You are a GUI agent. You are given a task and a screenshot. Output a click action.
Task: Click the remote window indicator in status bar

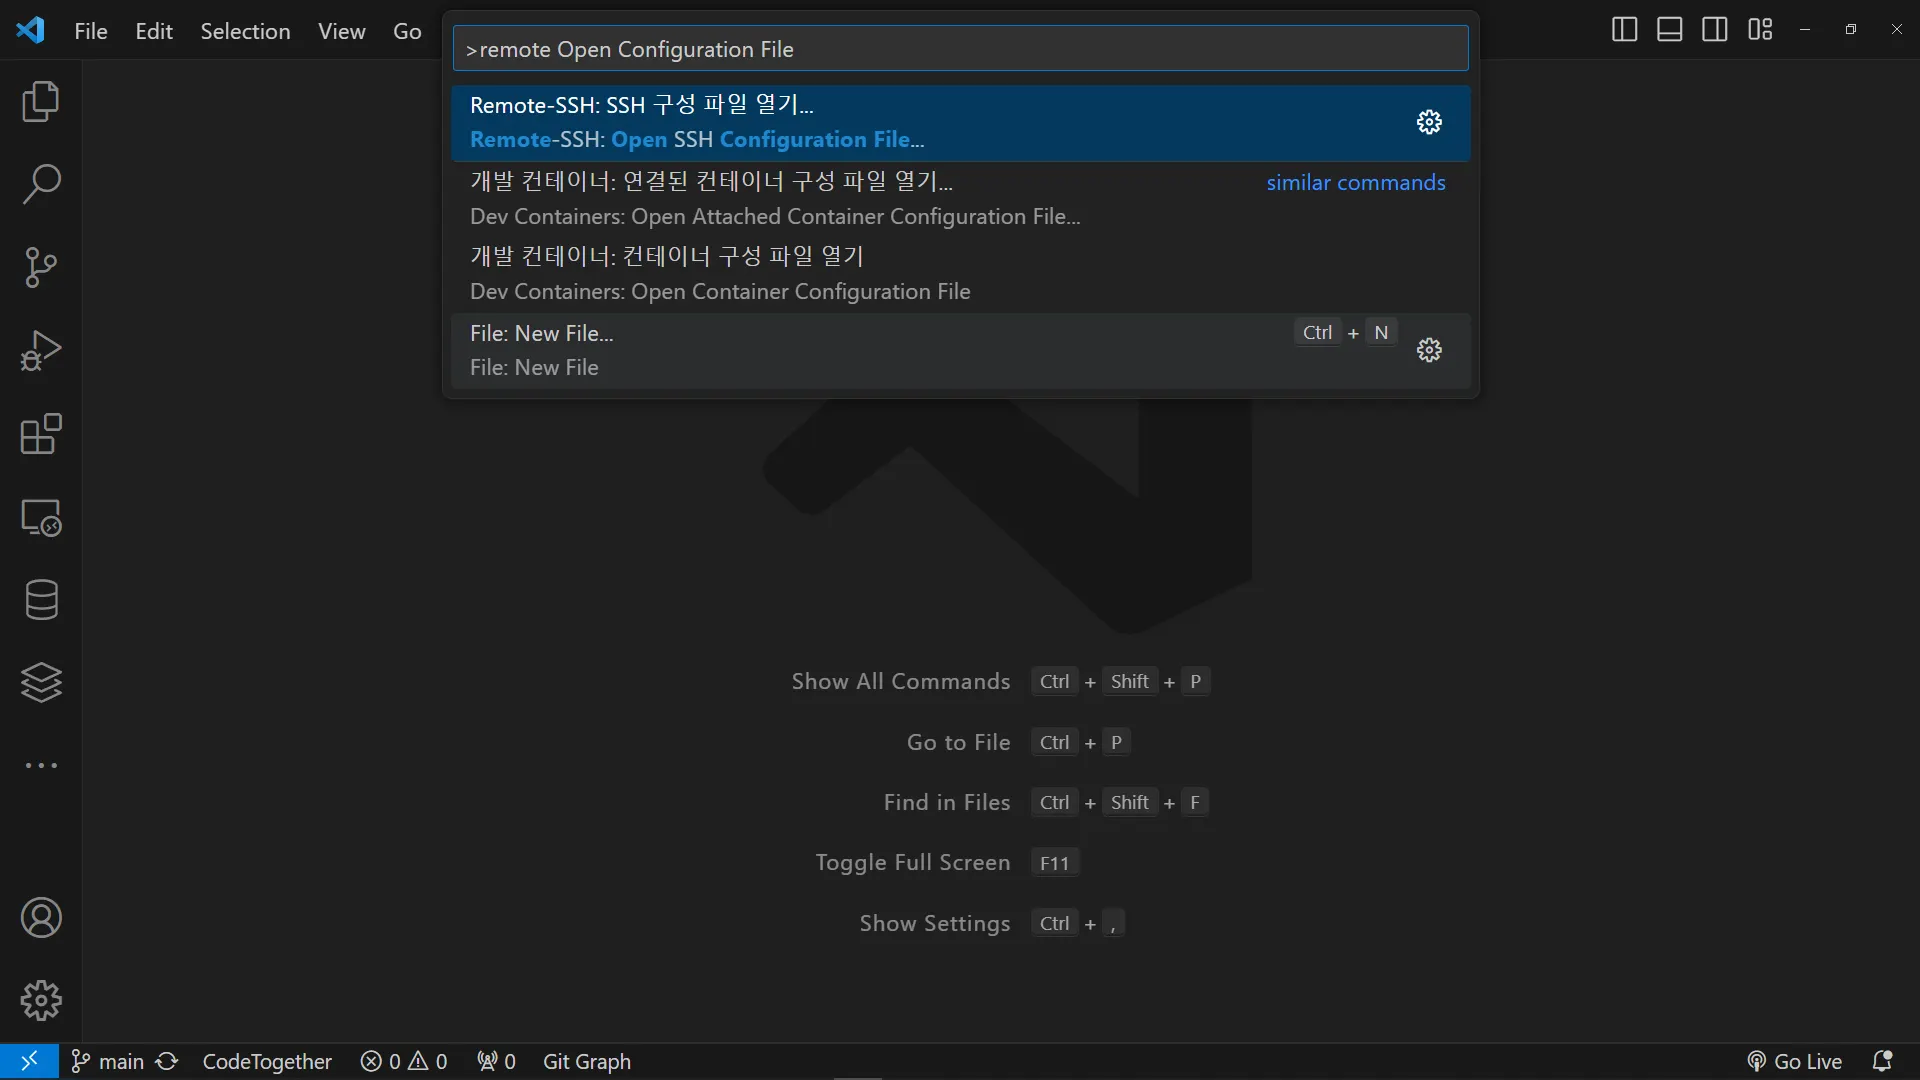(29, 1061)
